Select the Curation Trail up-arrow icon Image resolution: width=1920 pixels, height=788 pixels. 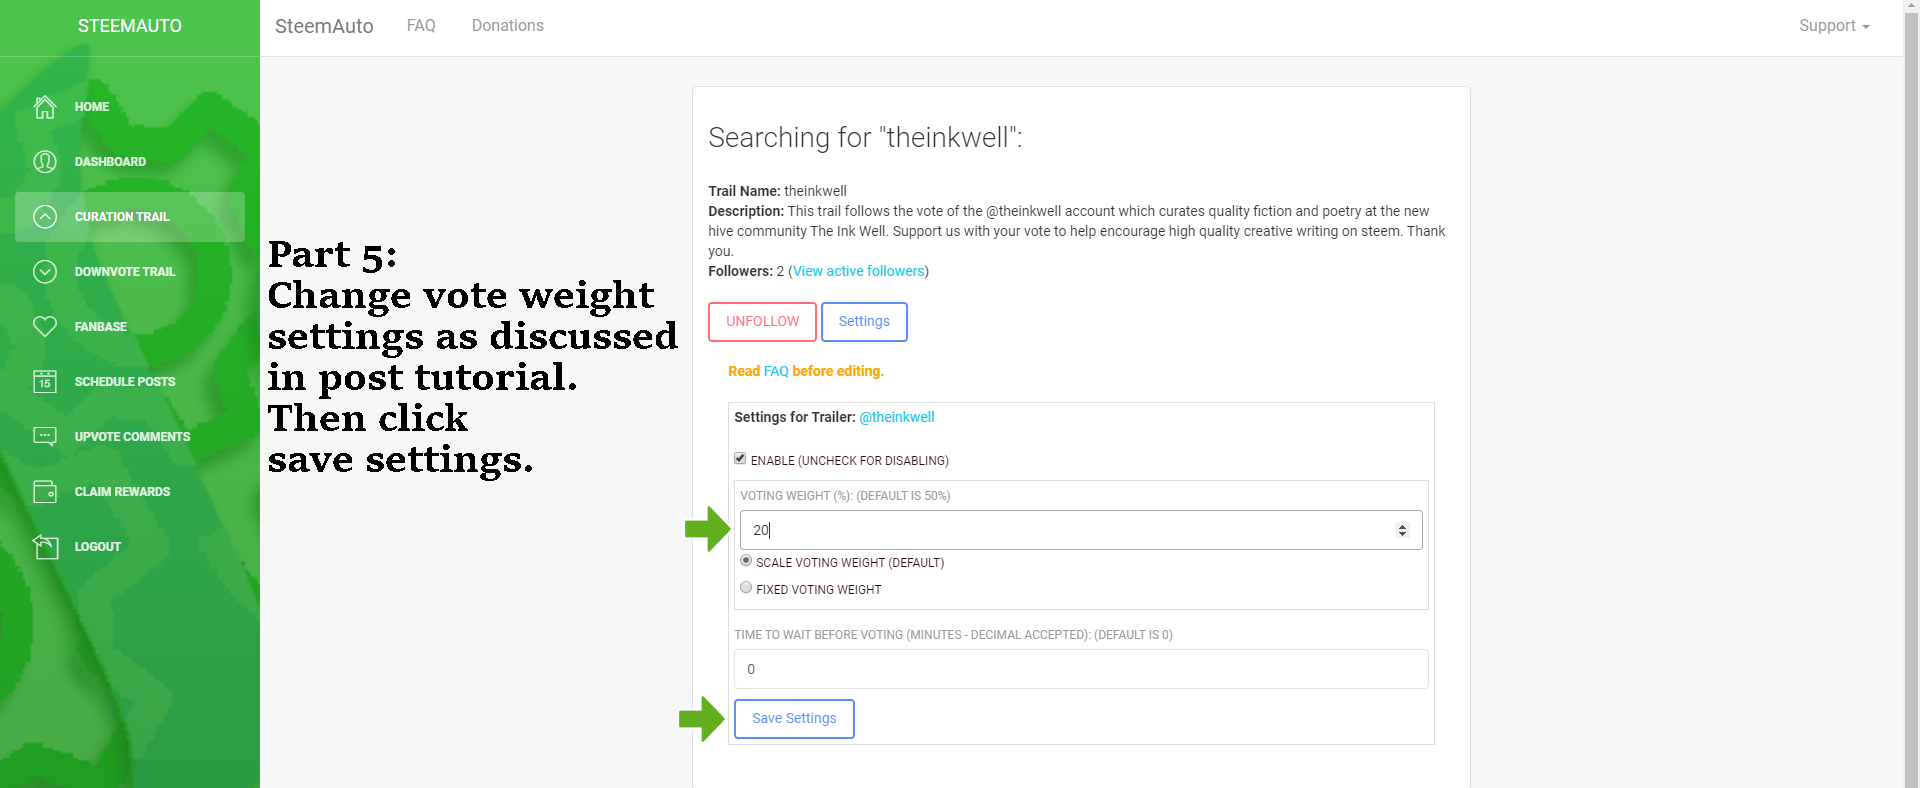point(45,217)
